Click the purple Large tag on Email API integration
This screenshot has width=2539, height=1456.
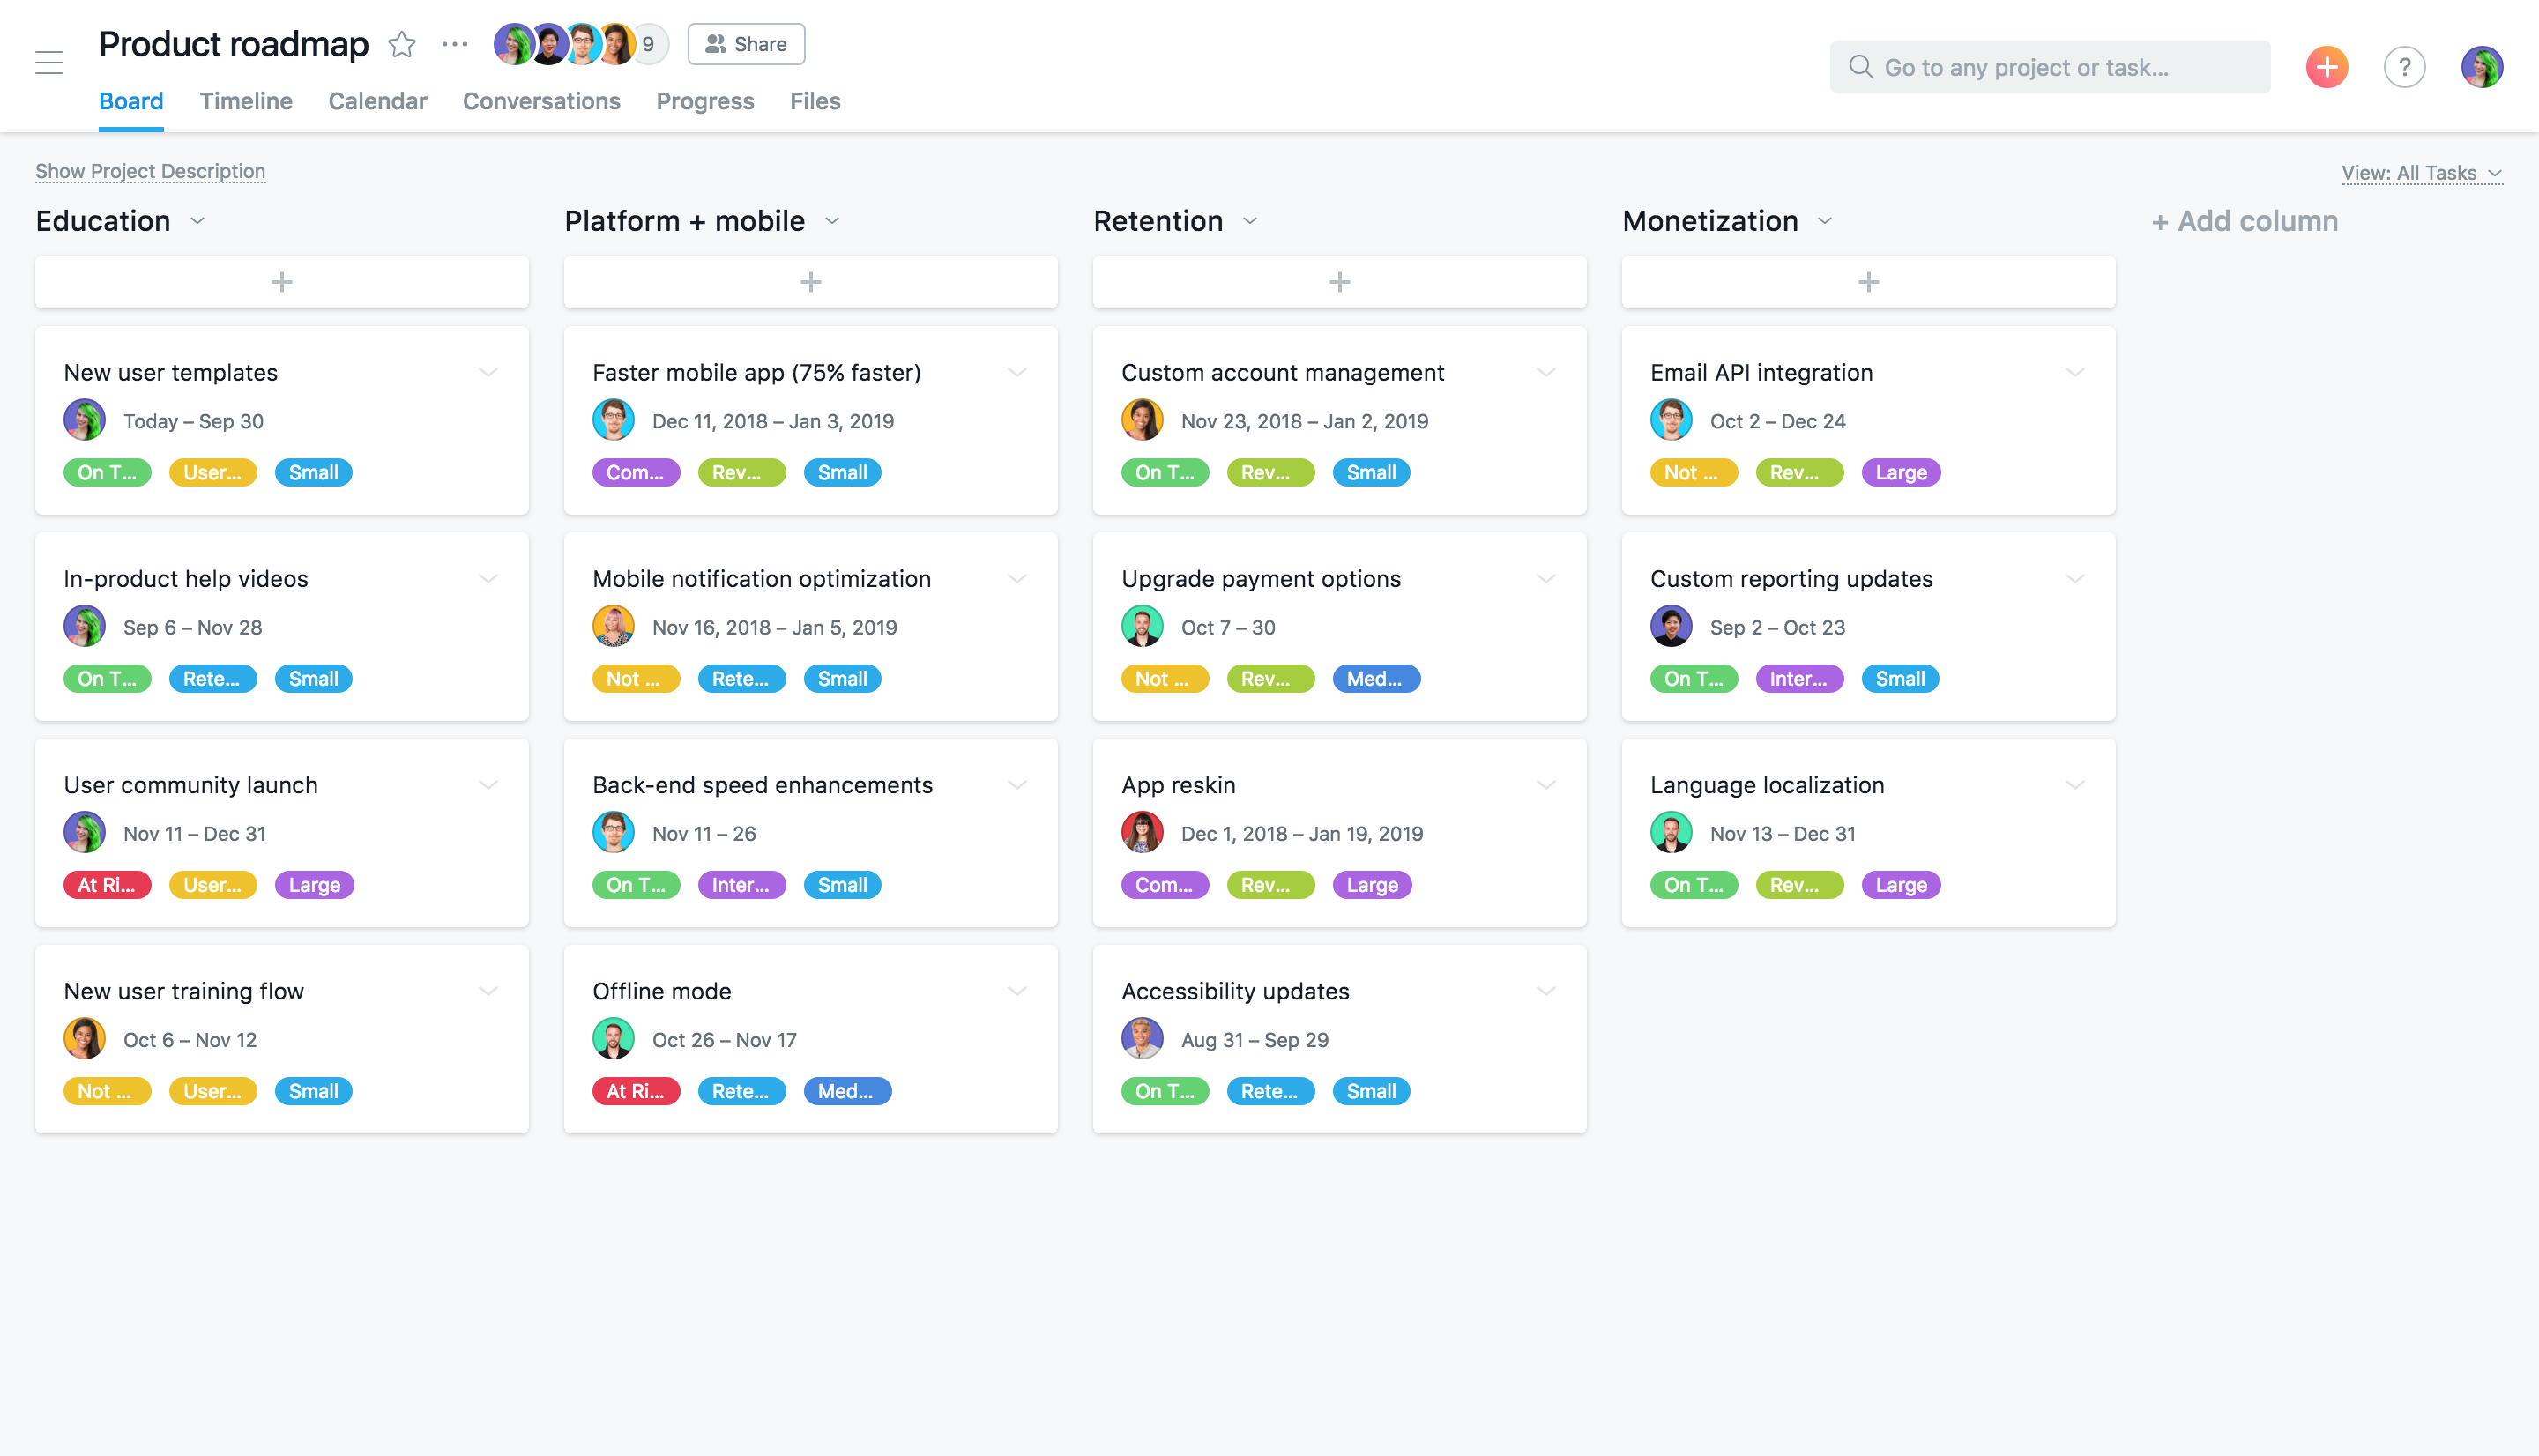pyautogui.click(x=1900, y=472)
